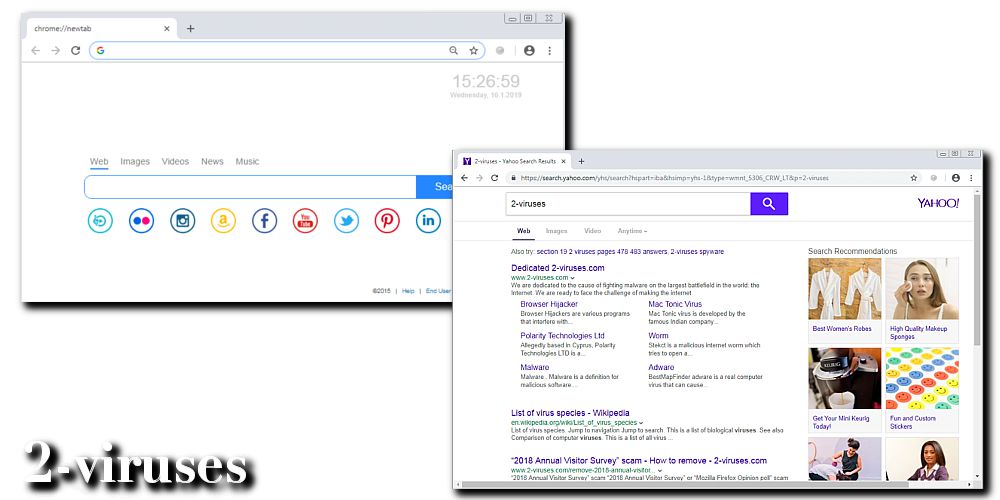Click the Yahoo search field containing 2-viruses

tap(628, 204)
